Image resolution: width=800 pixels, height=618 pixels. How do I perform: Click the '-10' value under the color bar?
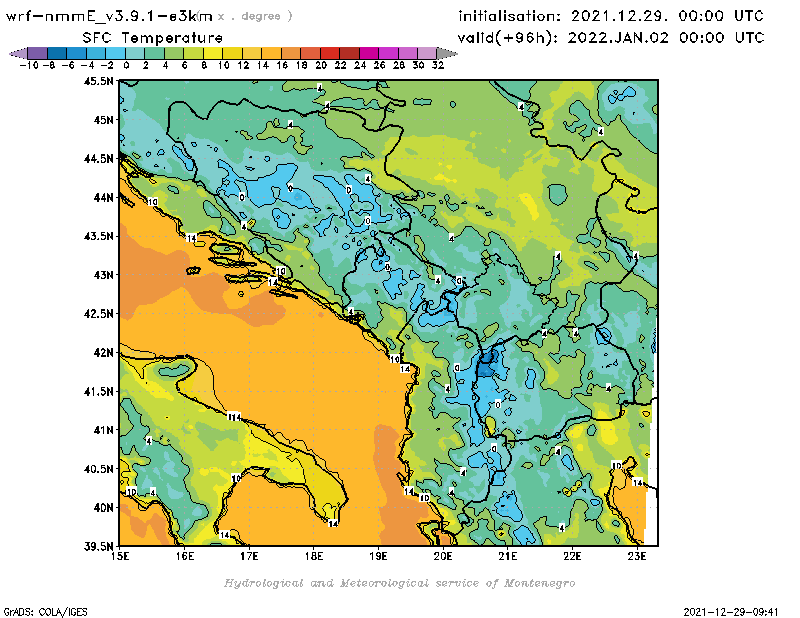point(29,65)
